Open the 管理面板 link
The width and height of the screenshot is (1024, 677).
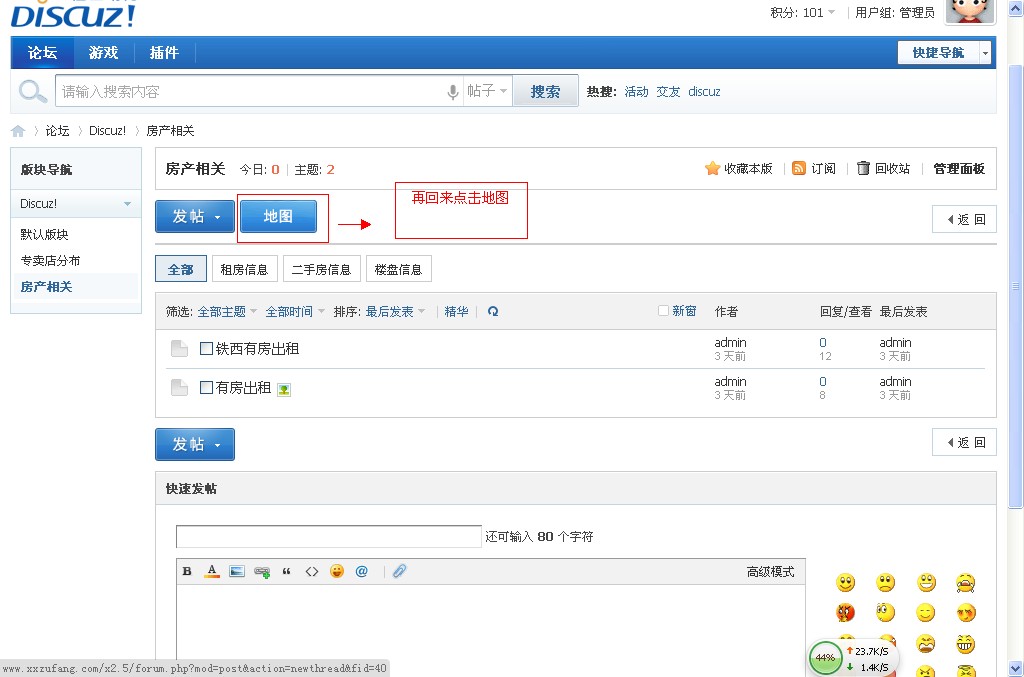pyautogui.click(x=959, y=168)
